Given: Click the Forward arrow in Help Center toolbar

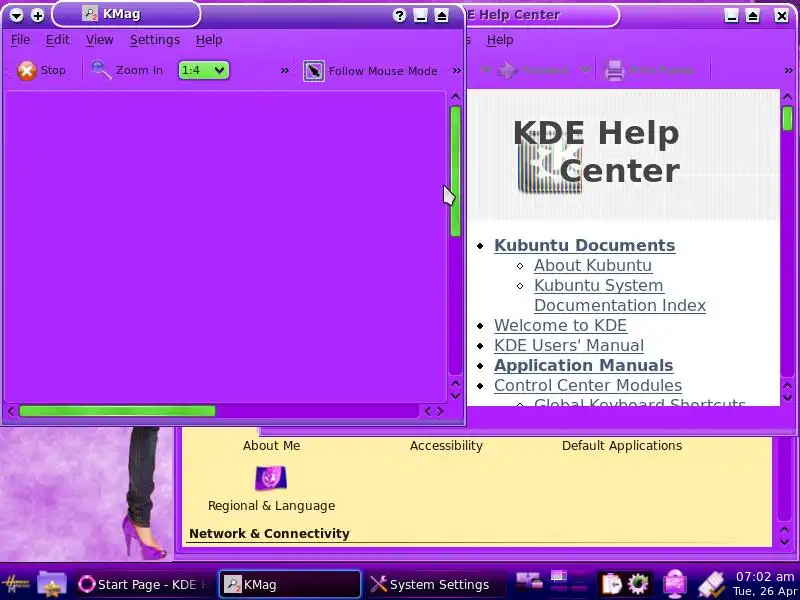Looking at the screenshot, I should (x=508, y=70).
